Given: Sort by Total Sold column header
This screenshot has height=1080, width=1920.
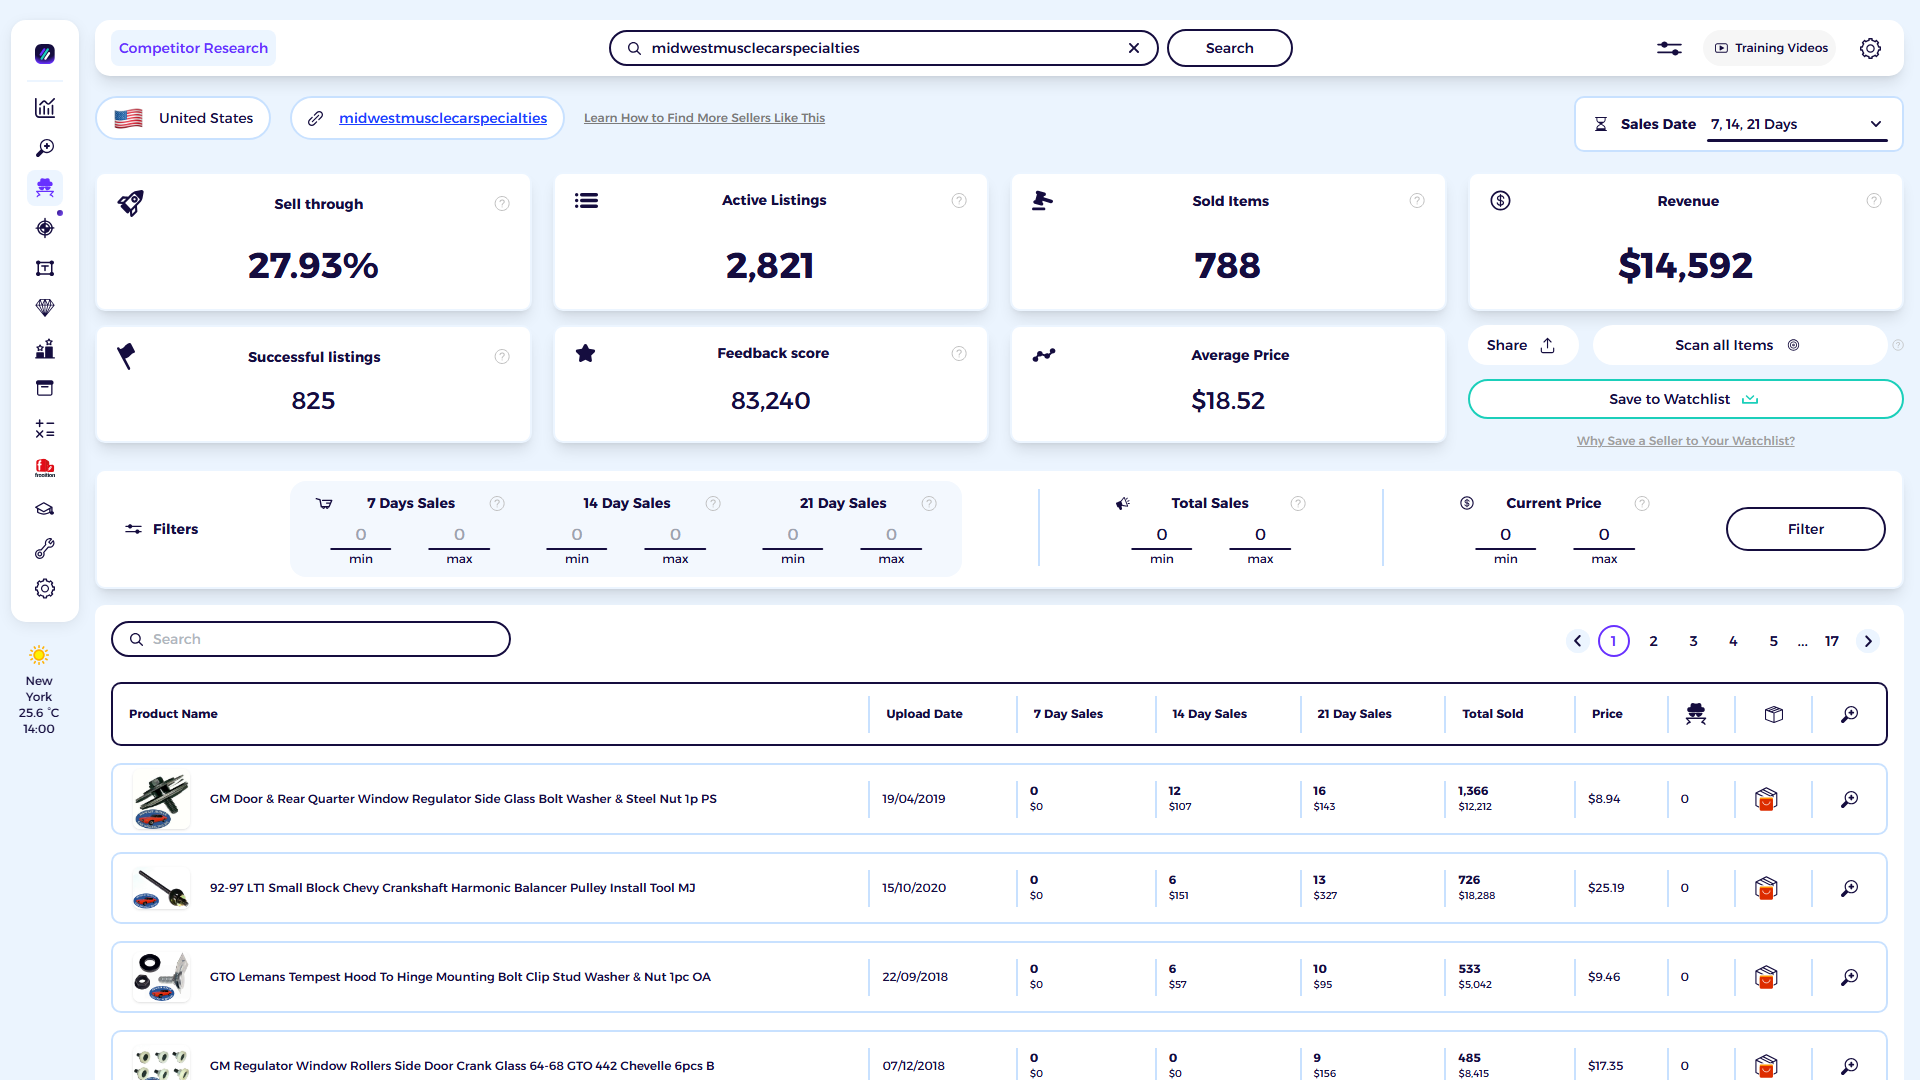Looking at the screenshot, I should click(1492, 714).
